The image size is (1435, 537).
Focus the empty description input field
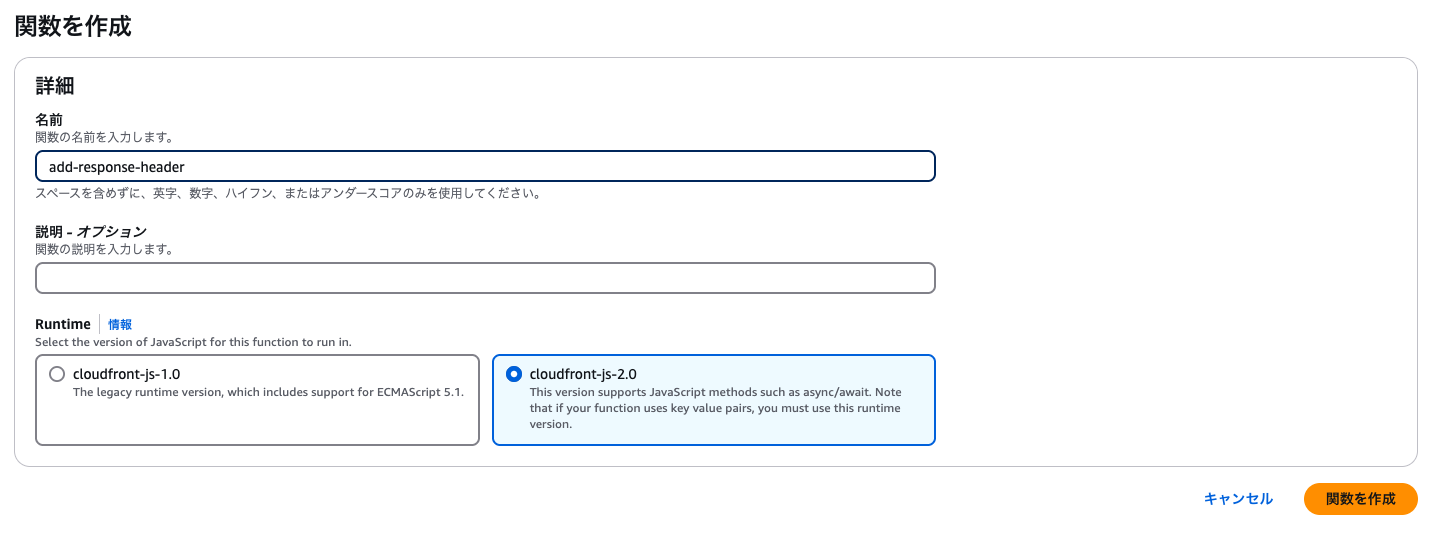(485, 278)
